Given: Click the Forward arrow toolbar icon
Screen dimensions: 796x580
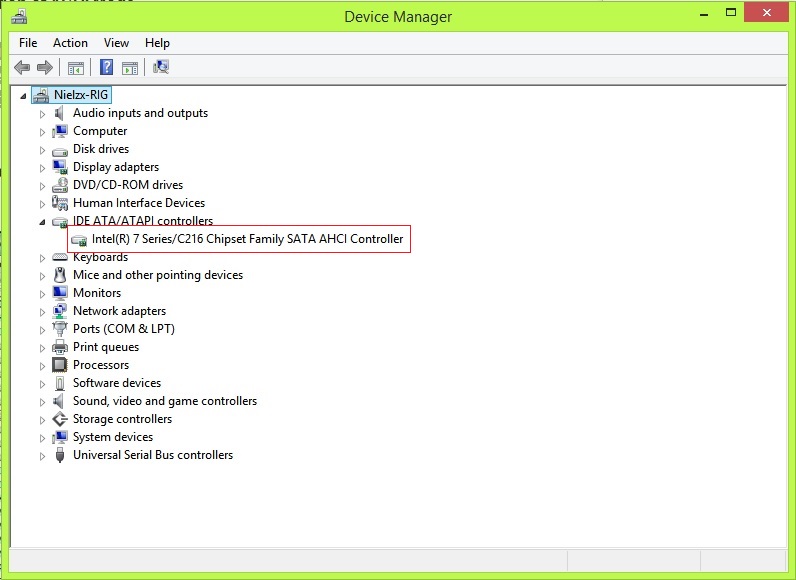Looking at the screenshot, I should (x=45, y=67).
